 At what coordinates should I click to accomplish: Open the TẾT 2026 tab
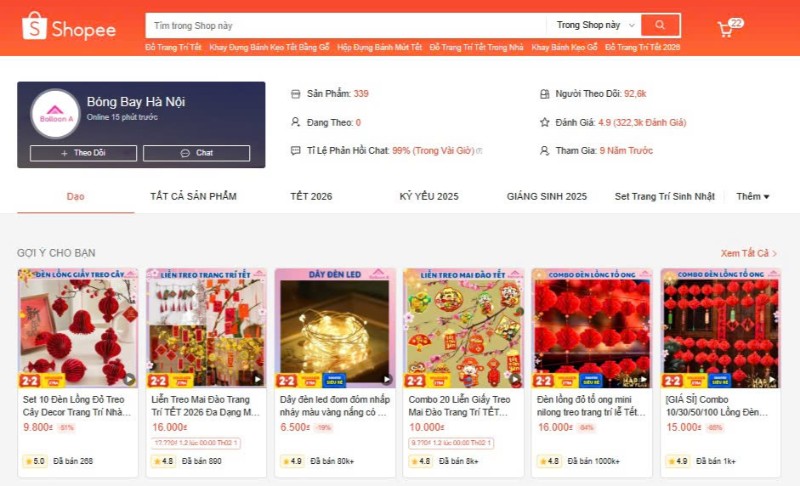tap(311, 196)
